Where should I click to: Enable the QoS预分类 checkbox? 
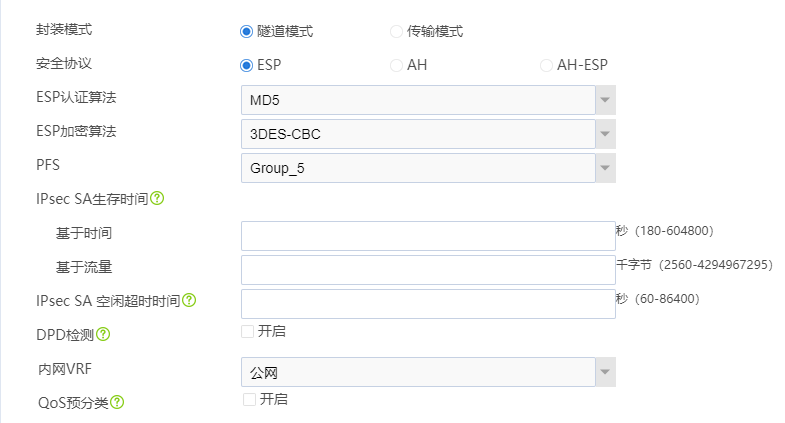tap(249, 399)
